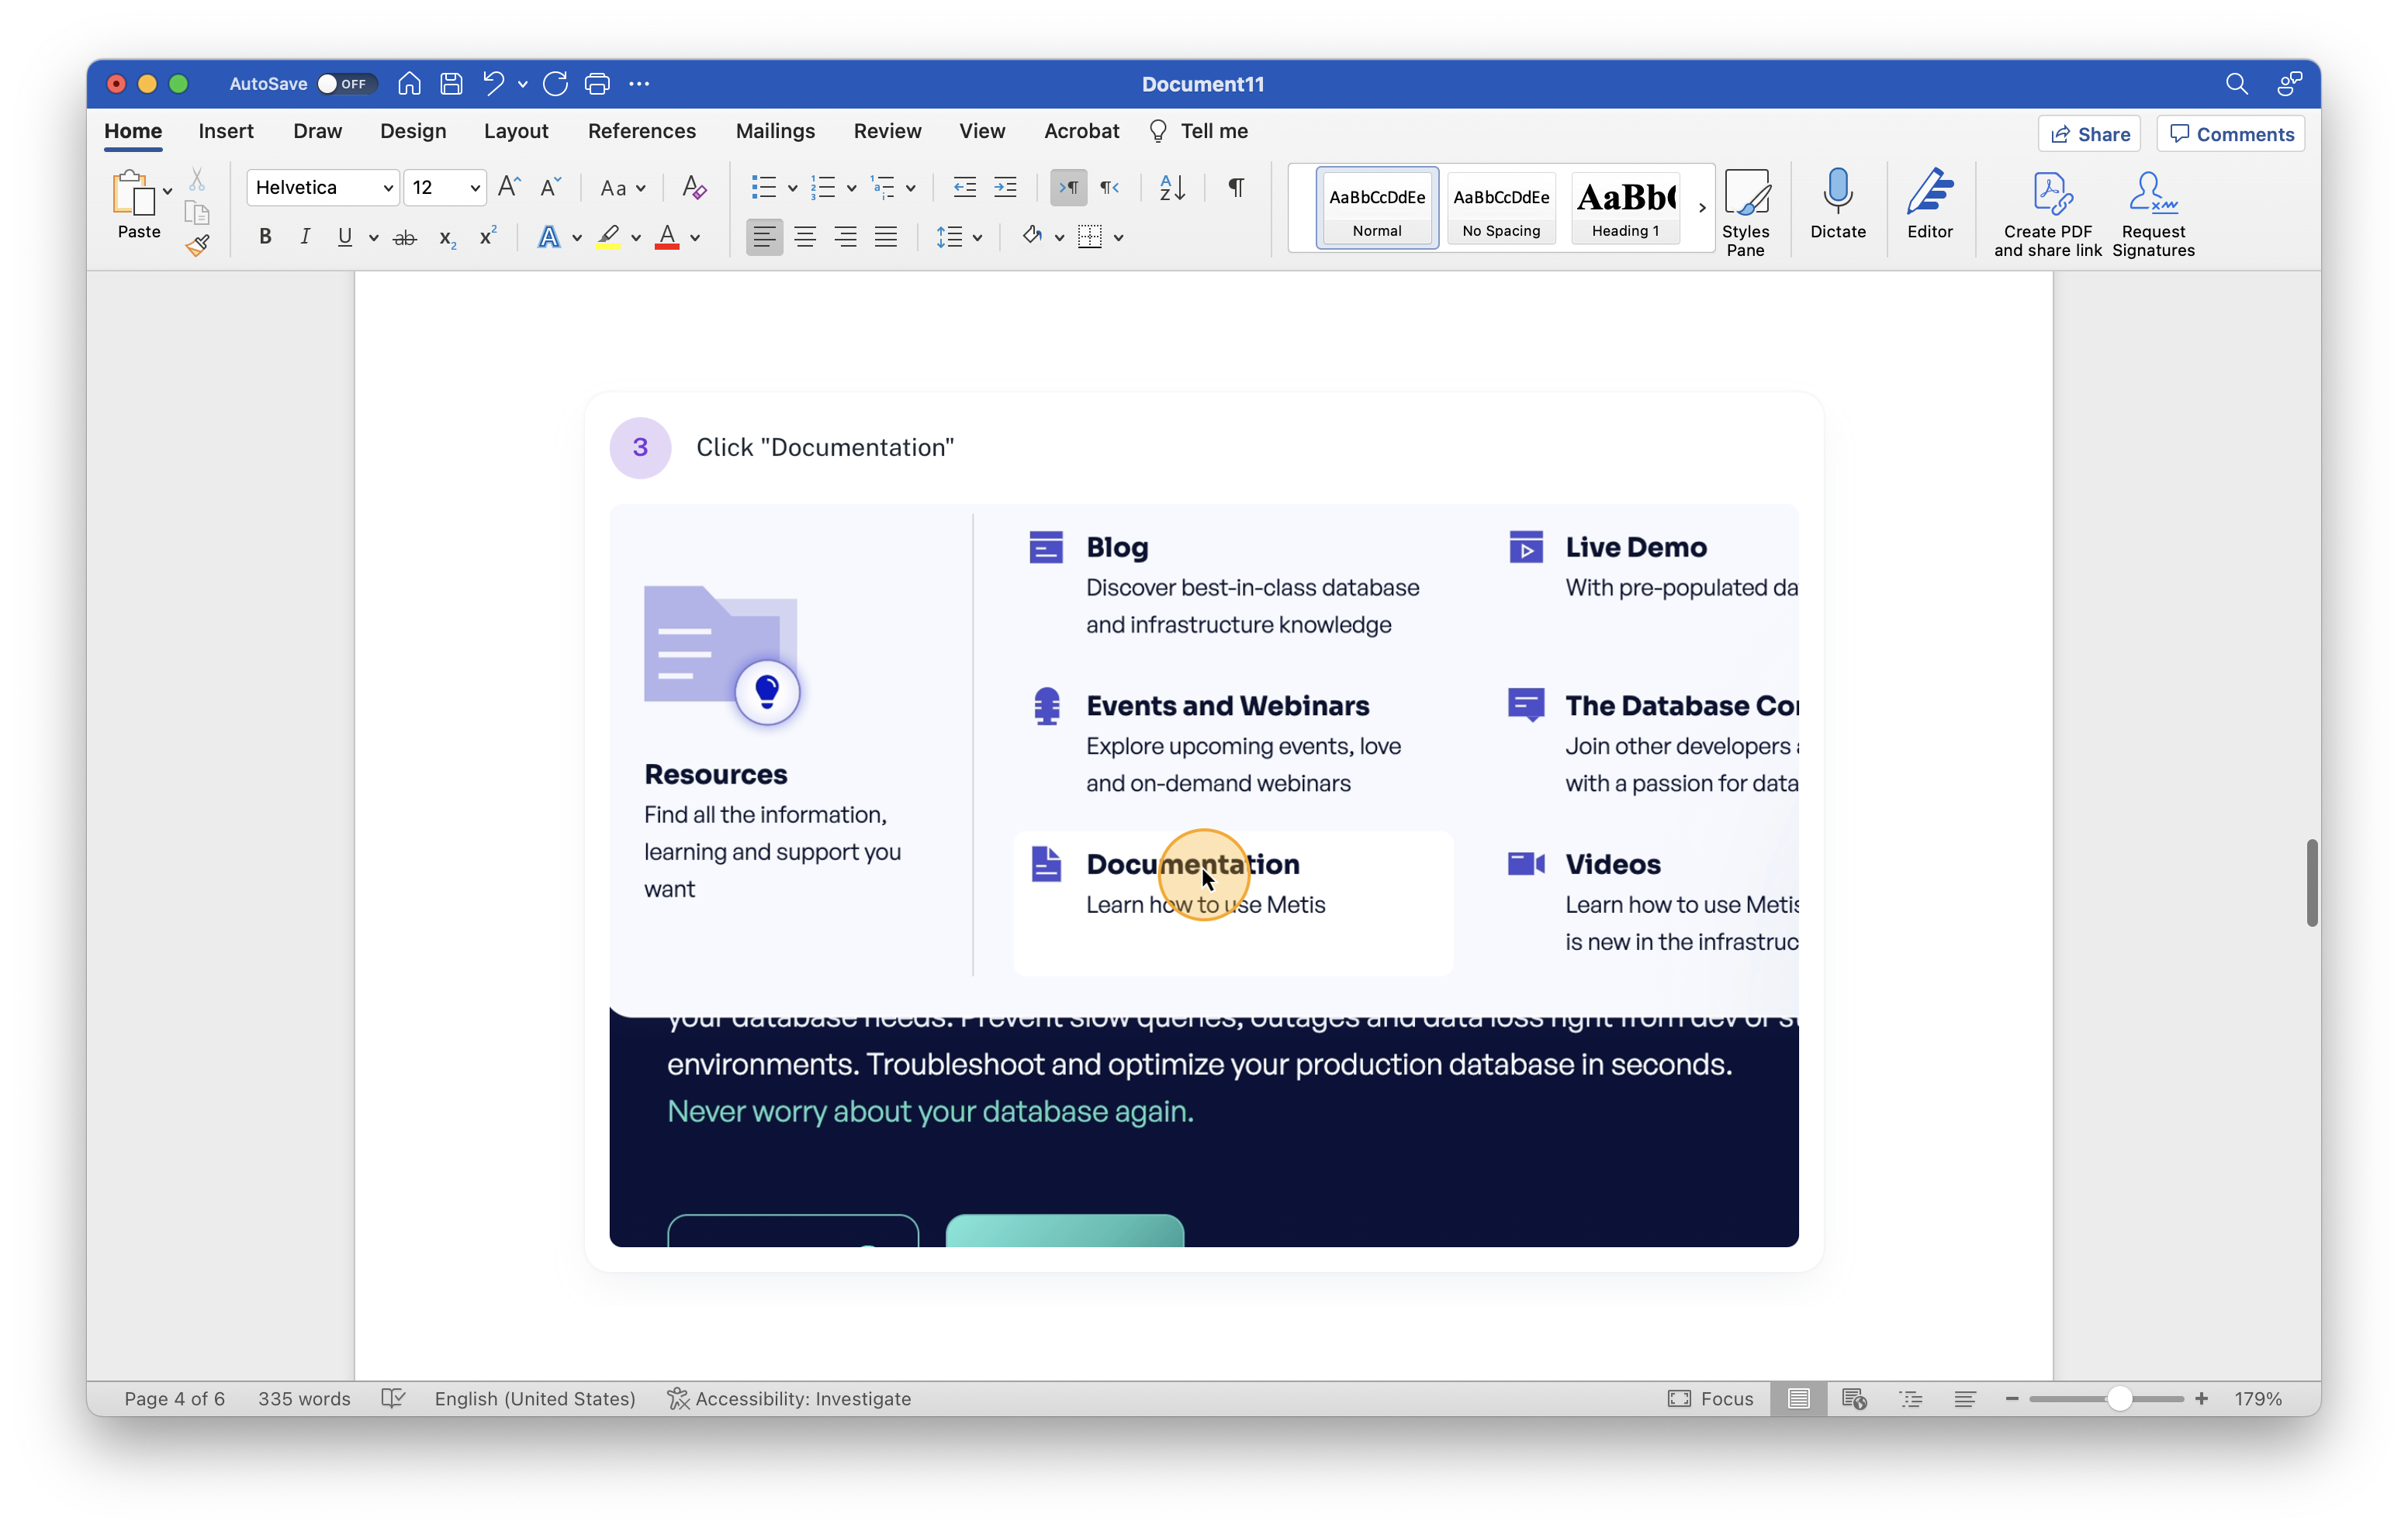Toggle Subscript formatting
The width and height of the screenshot is (2408, 1531).
pos(447,238)
